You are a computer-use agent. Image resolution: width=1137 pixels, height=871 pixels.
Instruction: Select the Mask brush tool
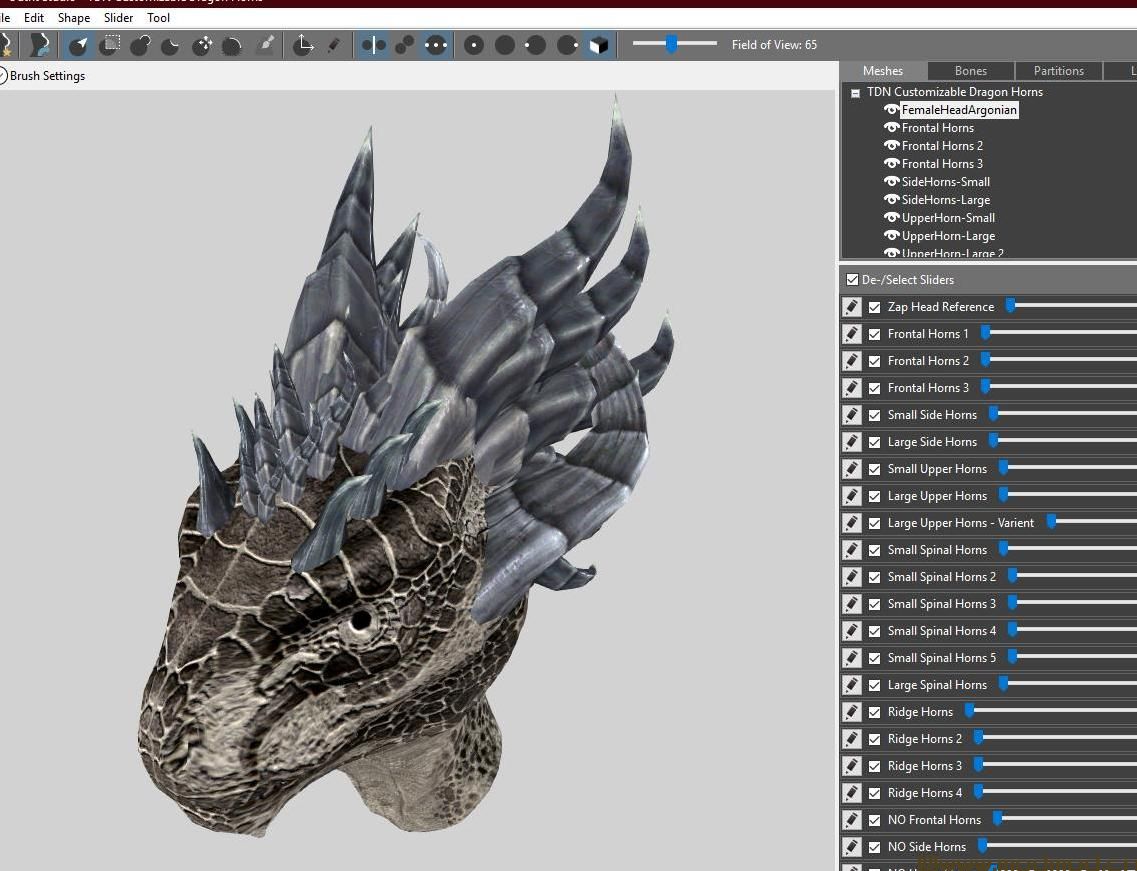[110, 45]
